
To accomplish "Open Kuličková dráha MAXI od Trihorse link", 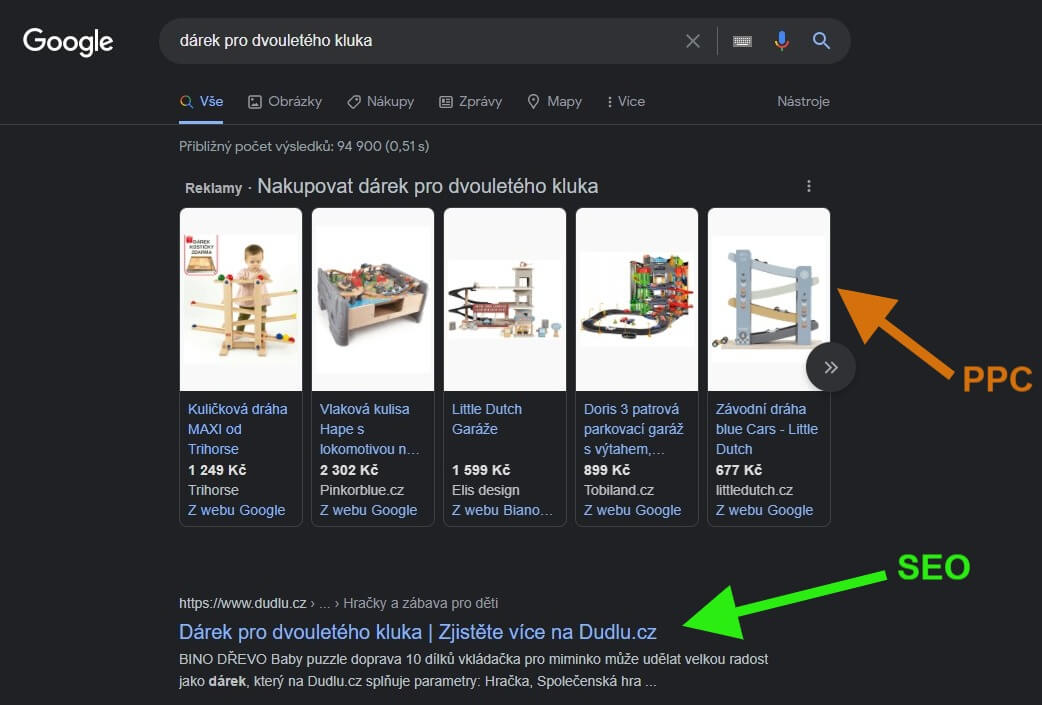I will (237, 429).
